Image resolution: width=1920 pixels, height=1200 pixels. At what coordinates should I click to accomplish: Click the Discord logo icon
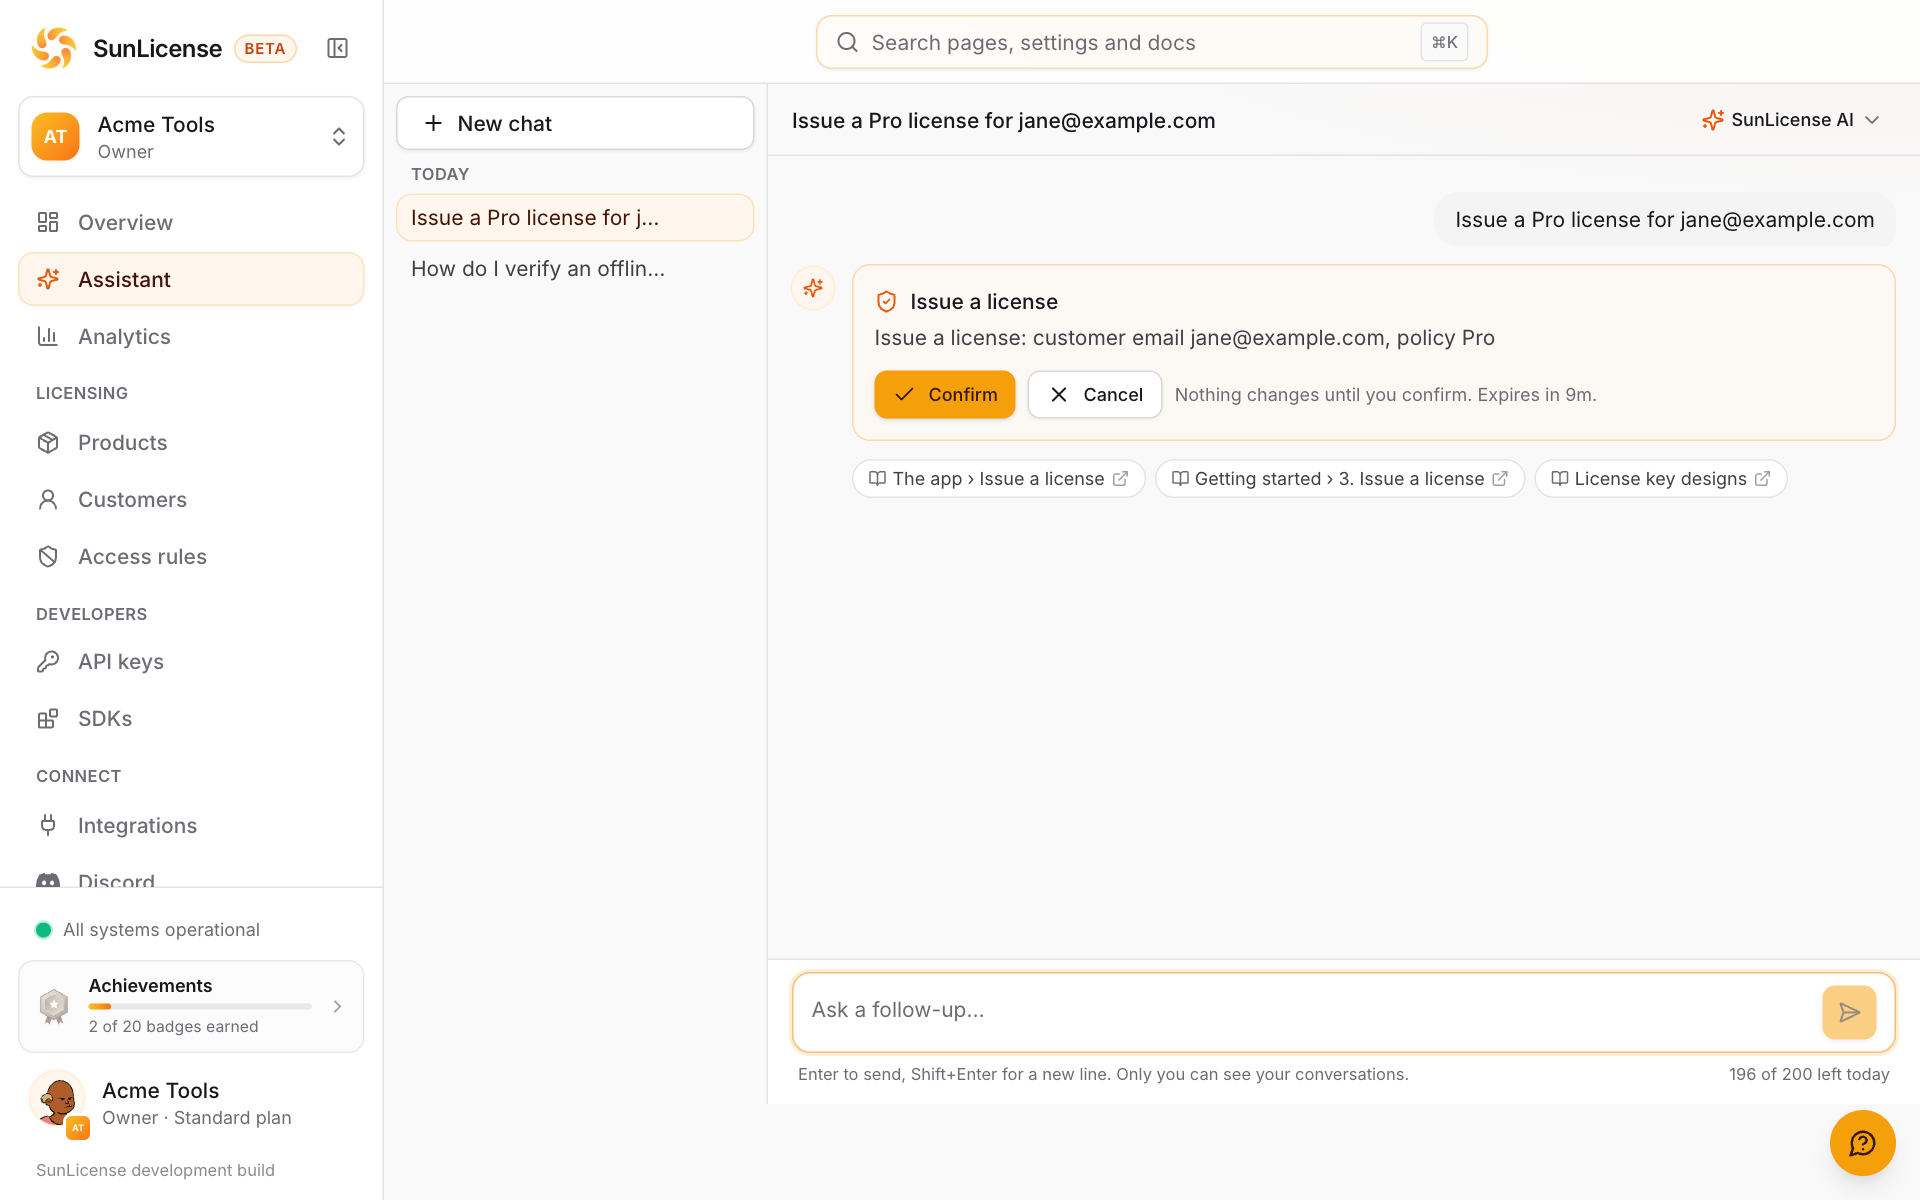pos(48,881)
